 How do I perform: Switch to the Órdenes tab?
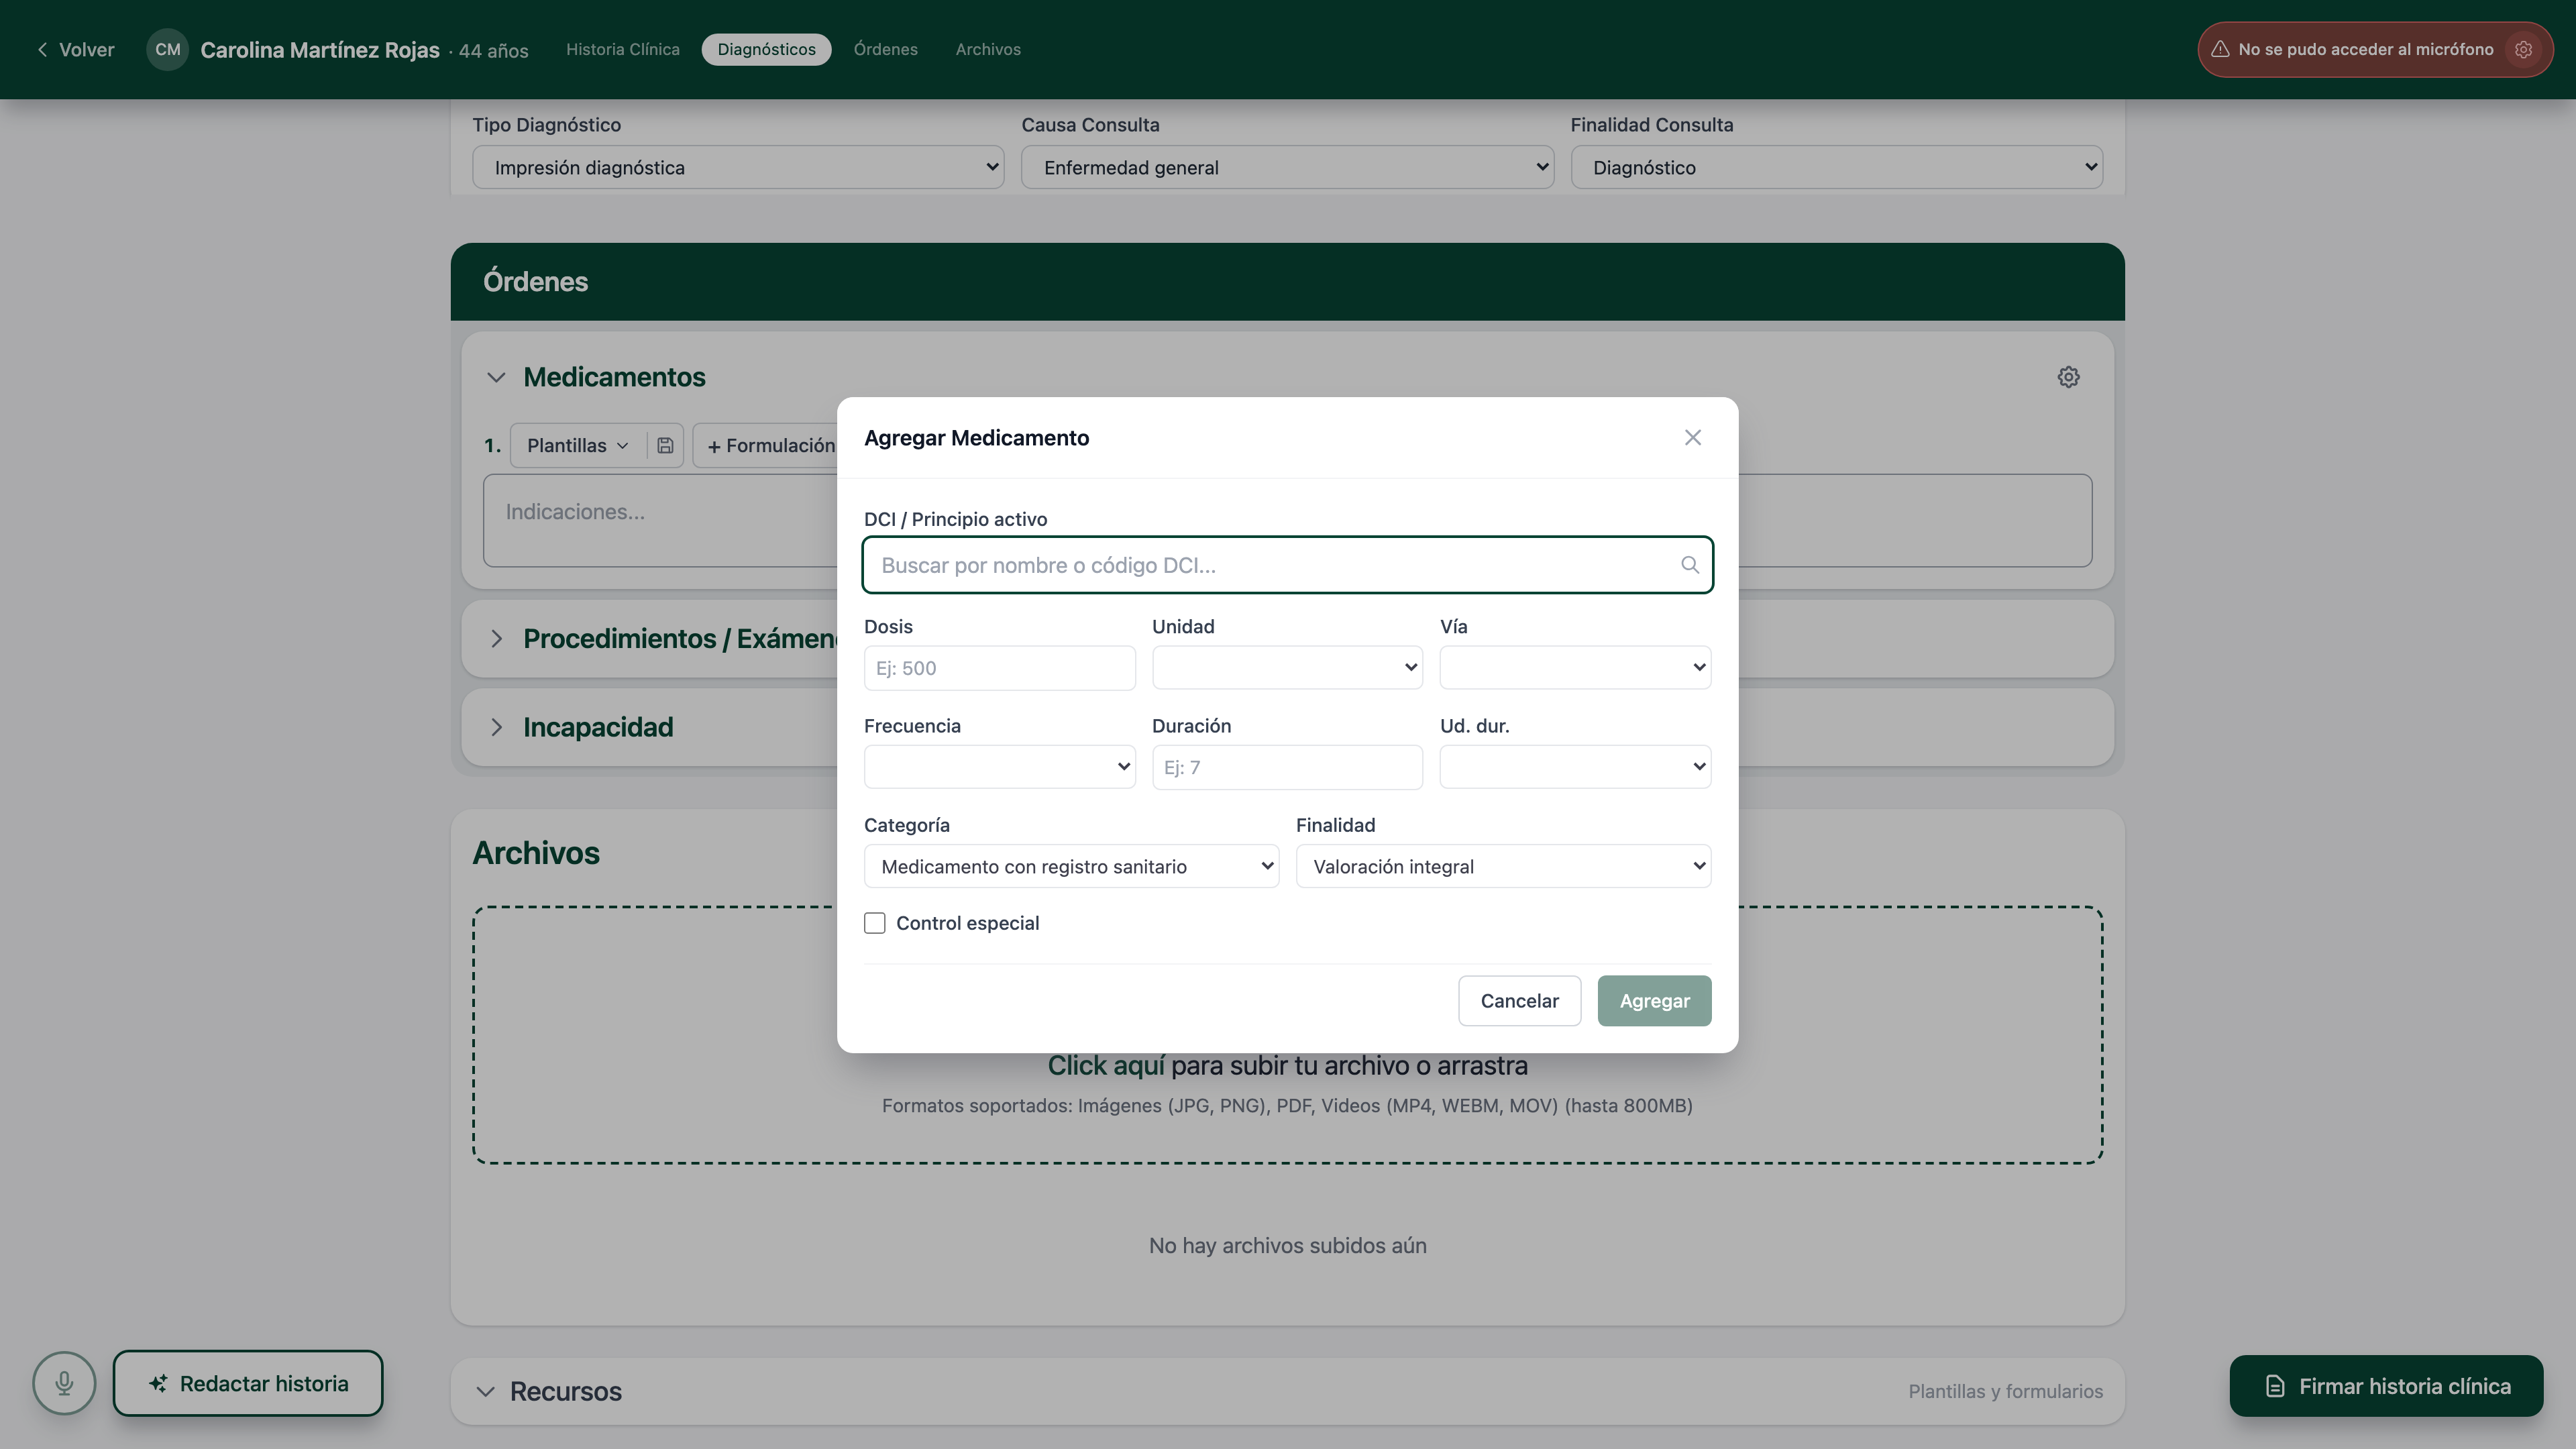[x=885, y=49]
